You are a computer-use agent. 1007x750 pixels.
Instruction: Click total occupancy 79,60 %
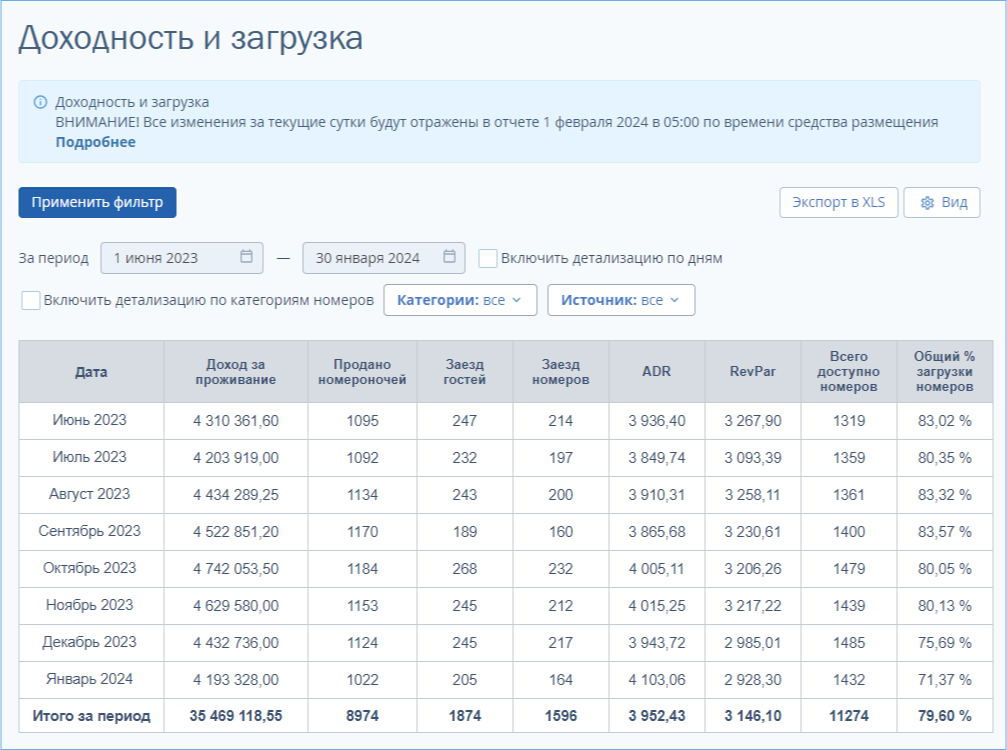(945, 716)
